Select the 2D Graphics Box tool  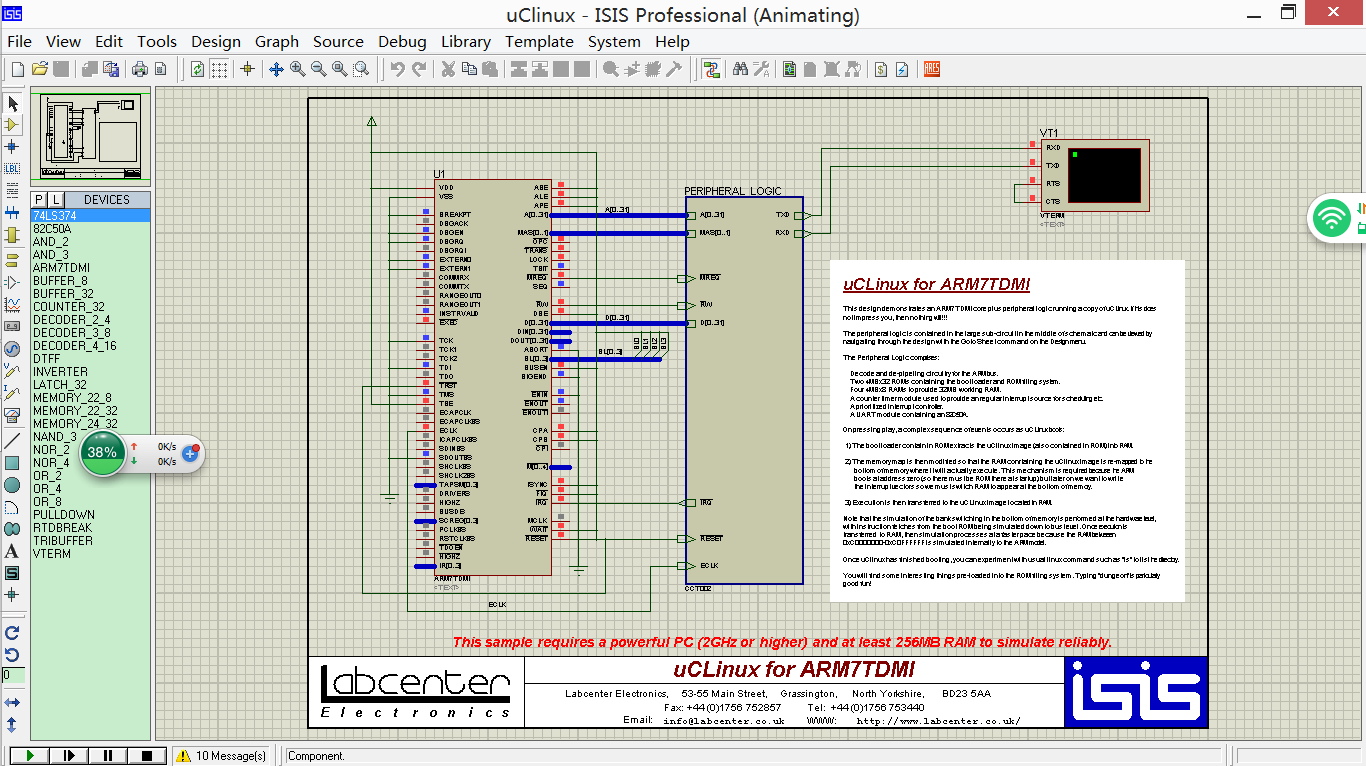coord(12,462)
